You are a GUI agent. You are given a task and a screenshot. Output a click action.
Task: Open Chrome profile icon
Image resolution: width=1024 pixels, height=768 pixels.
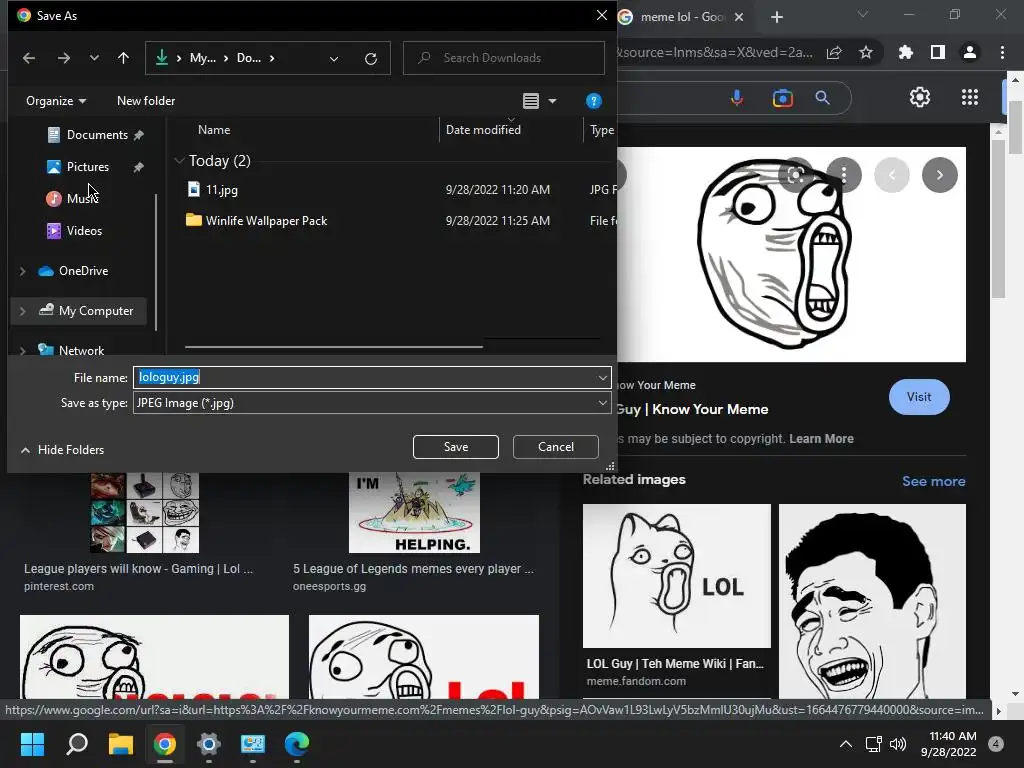pyautogui.click(x=970, y=52)
